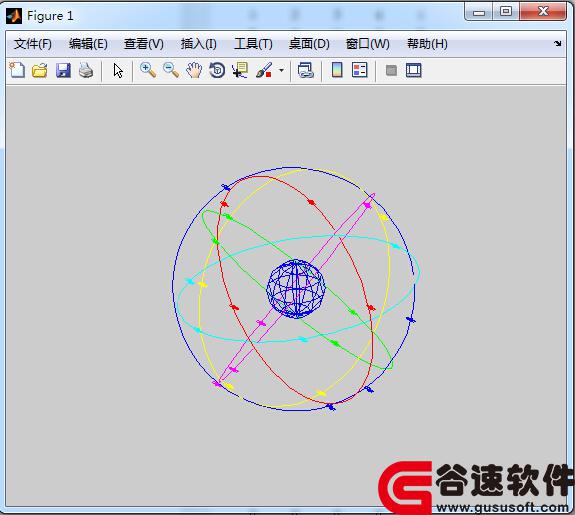Toggle the Brush data tool
Screen dimensions: 575x515
click(263, 70)
